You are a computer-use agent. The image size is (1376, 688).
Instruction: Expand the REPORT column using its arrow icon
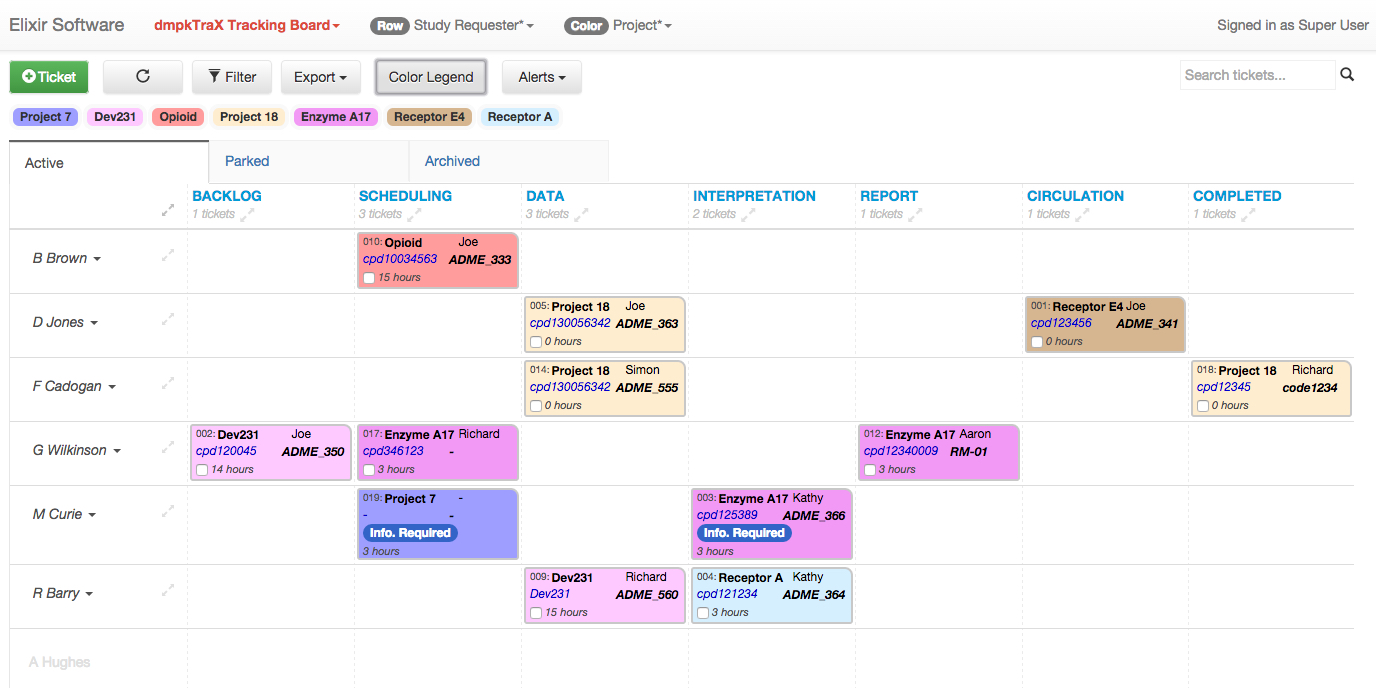tap(915, 214)
